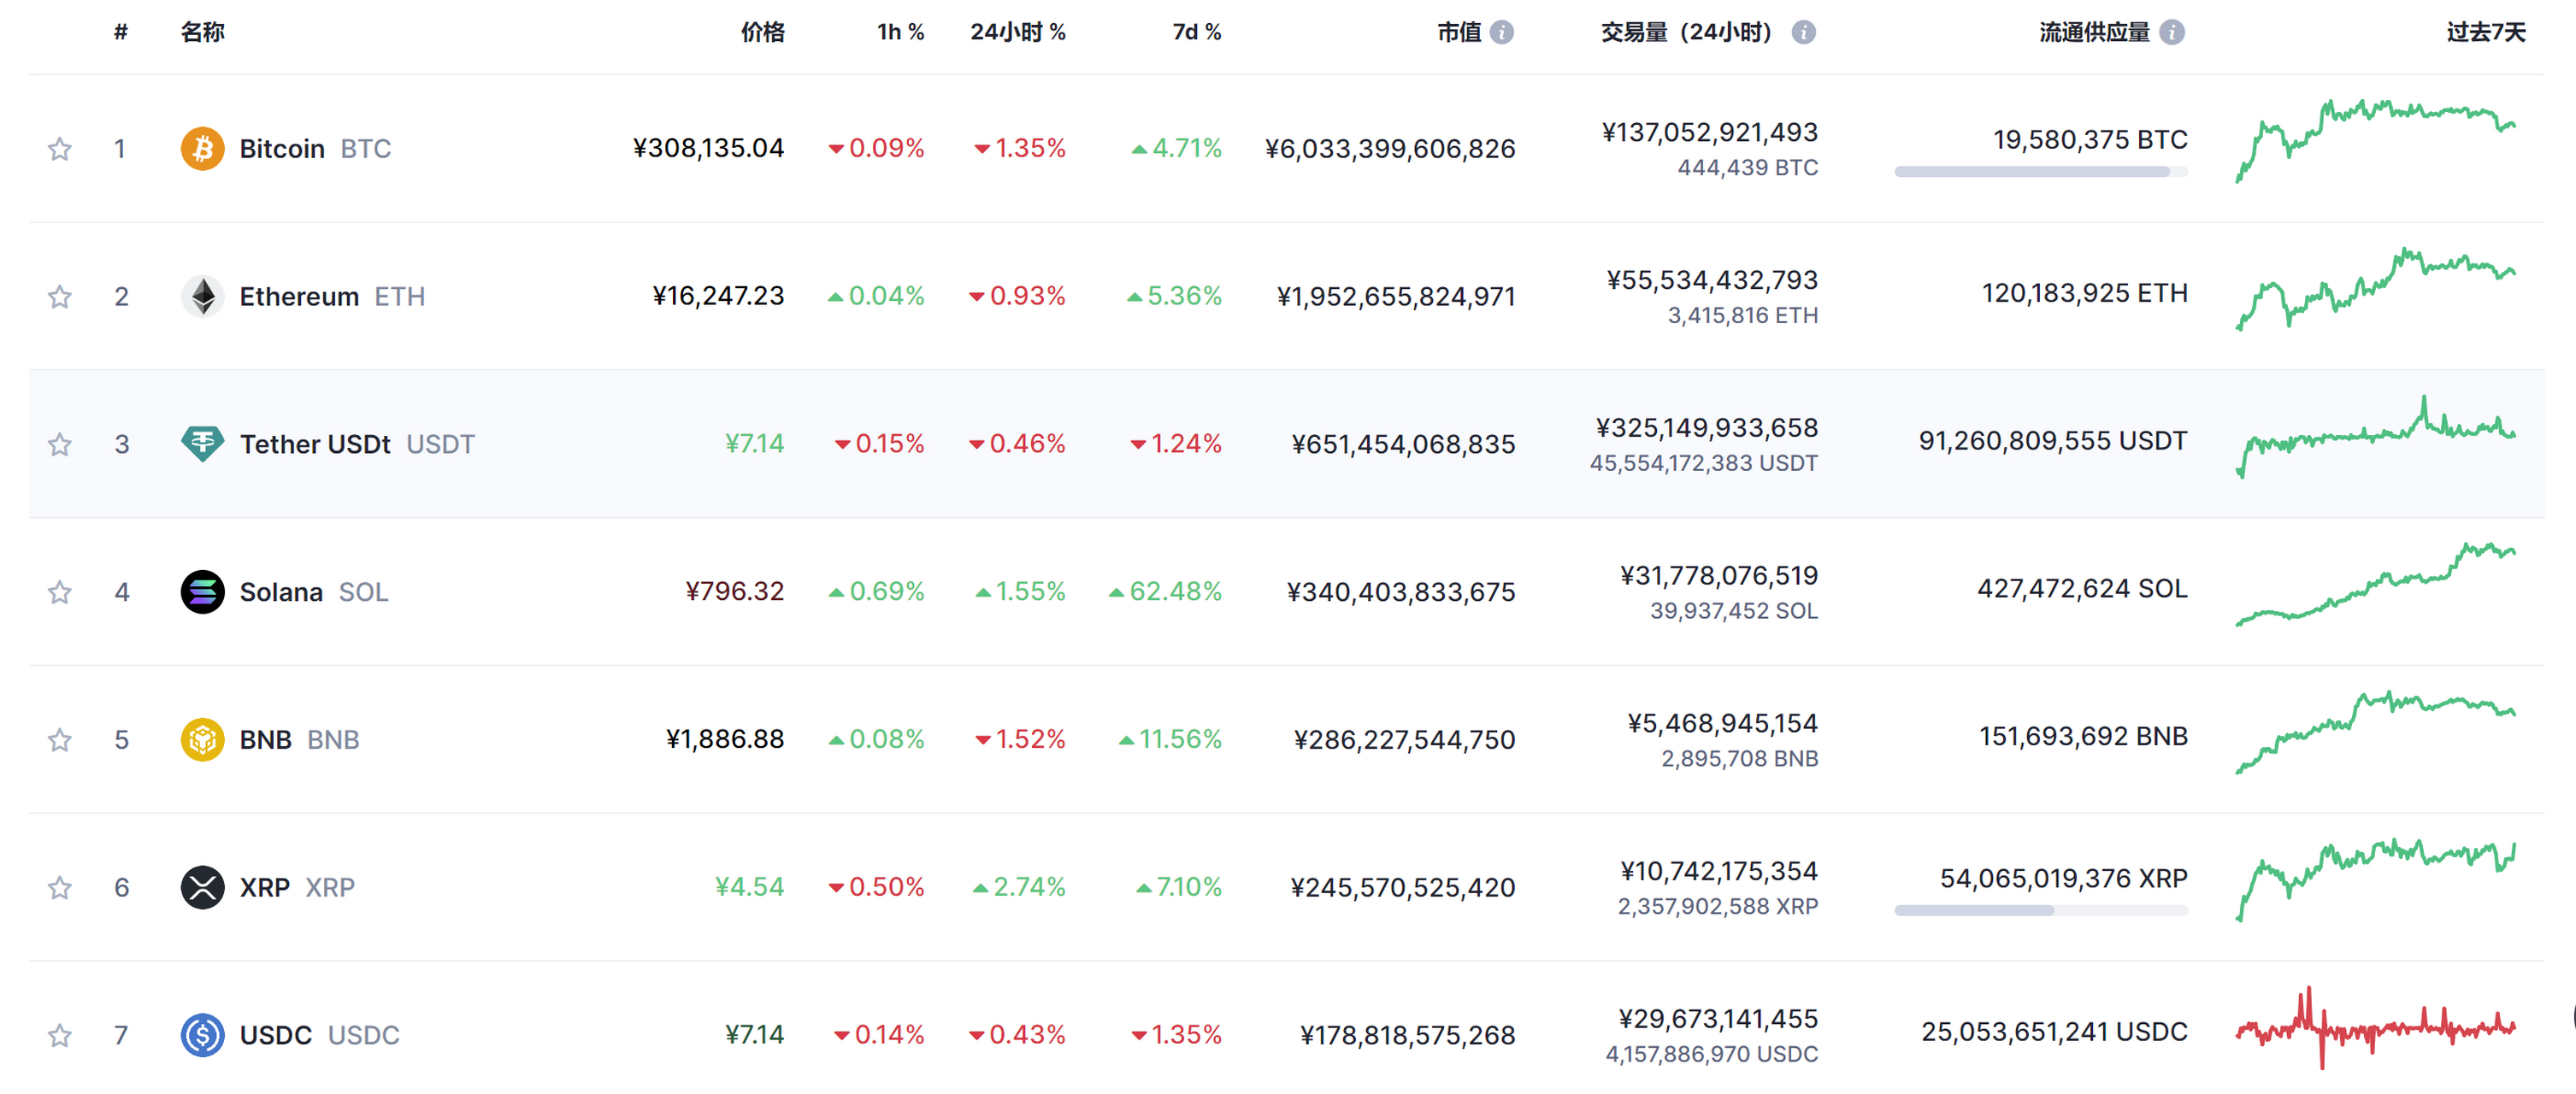Click Ethereum price ¥16,247.23
This screenshot has height=1094, width=2576.
click(718, 296)
